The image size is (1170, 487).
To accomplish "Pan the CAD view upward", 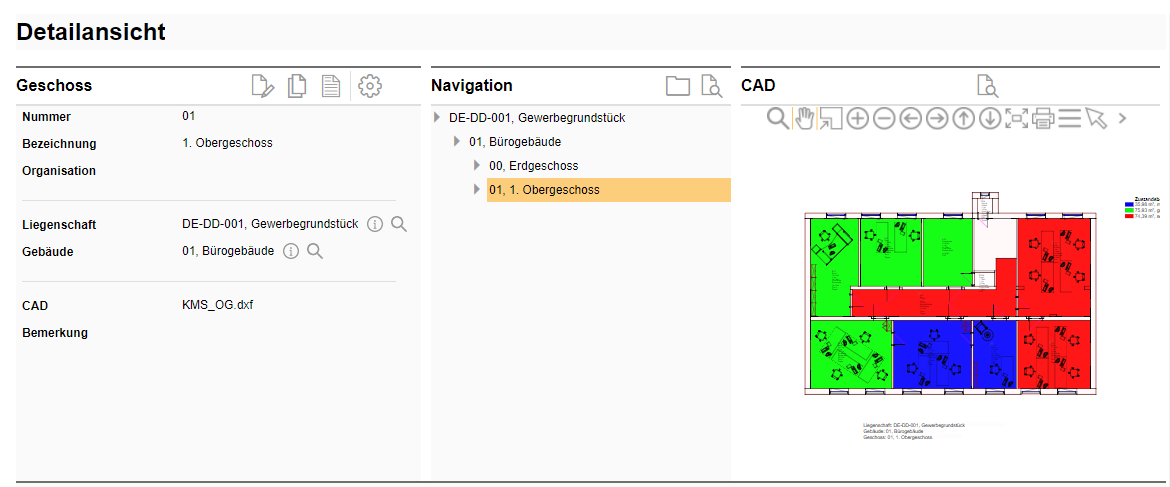I will pos(963,118).
